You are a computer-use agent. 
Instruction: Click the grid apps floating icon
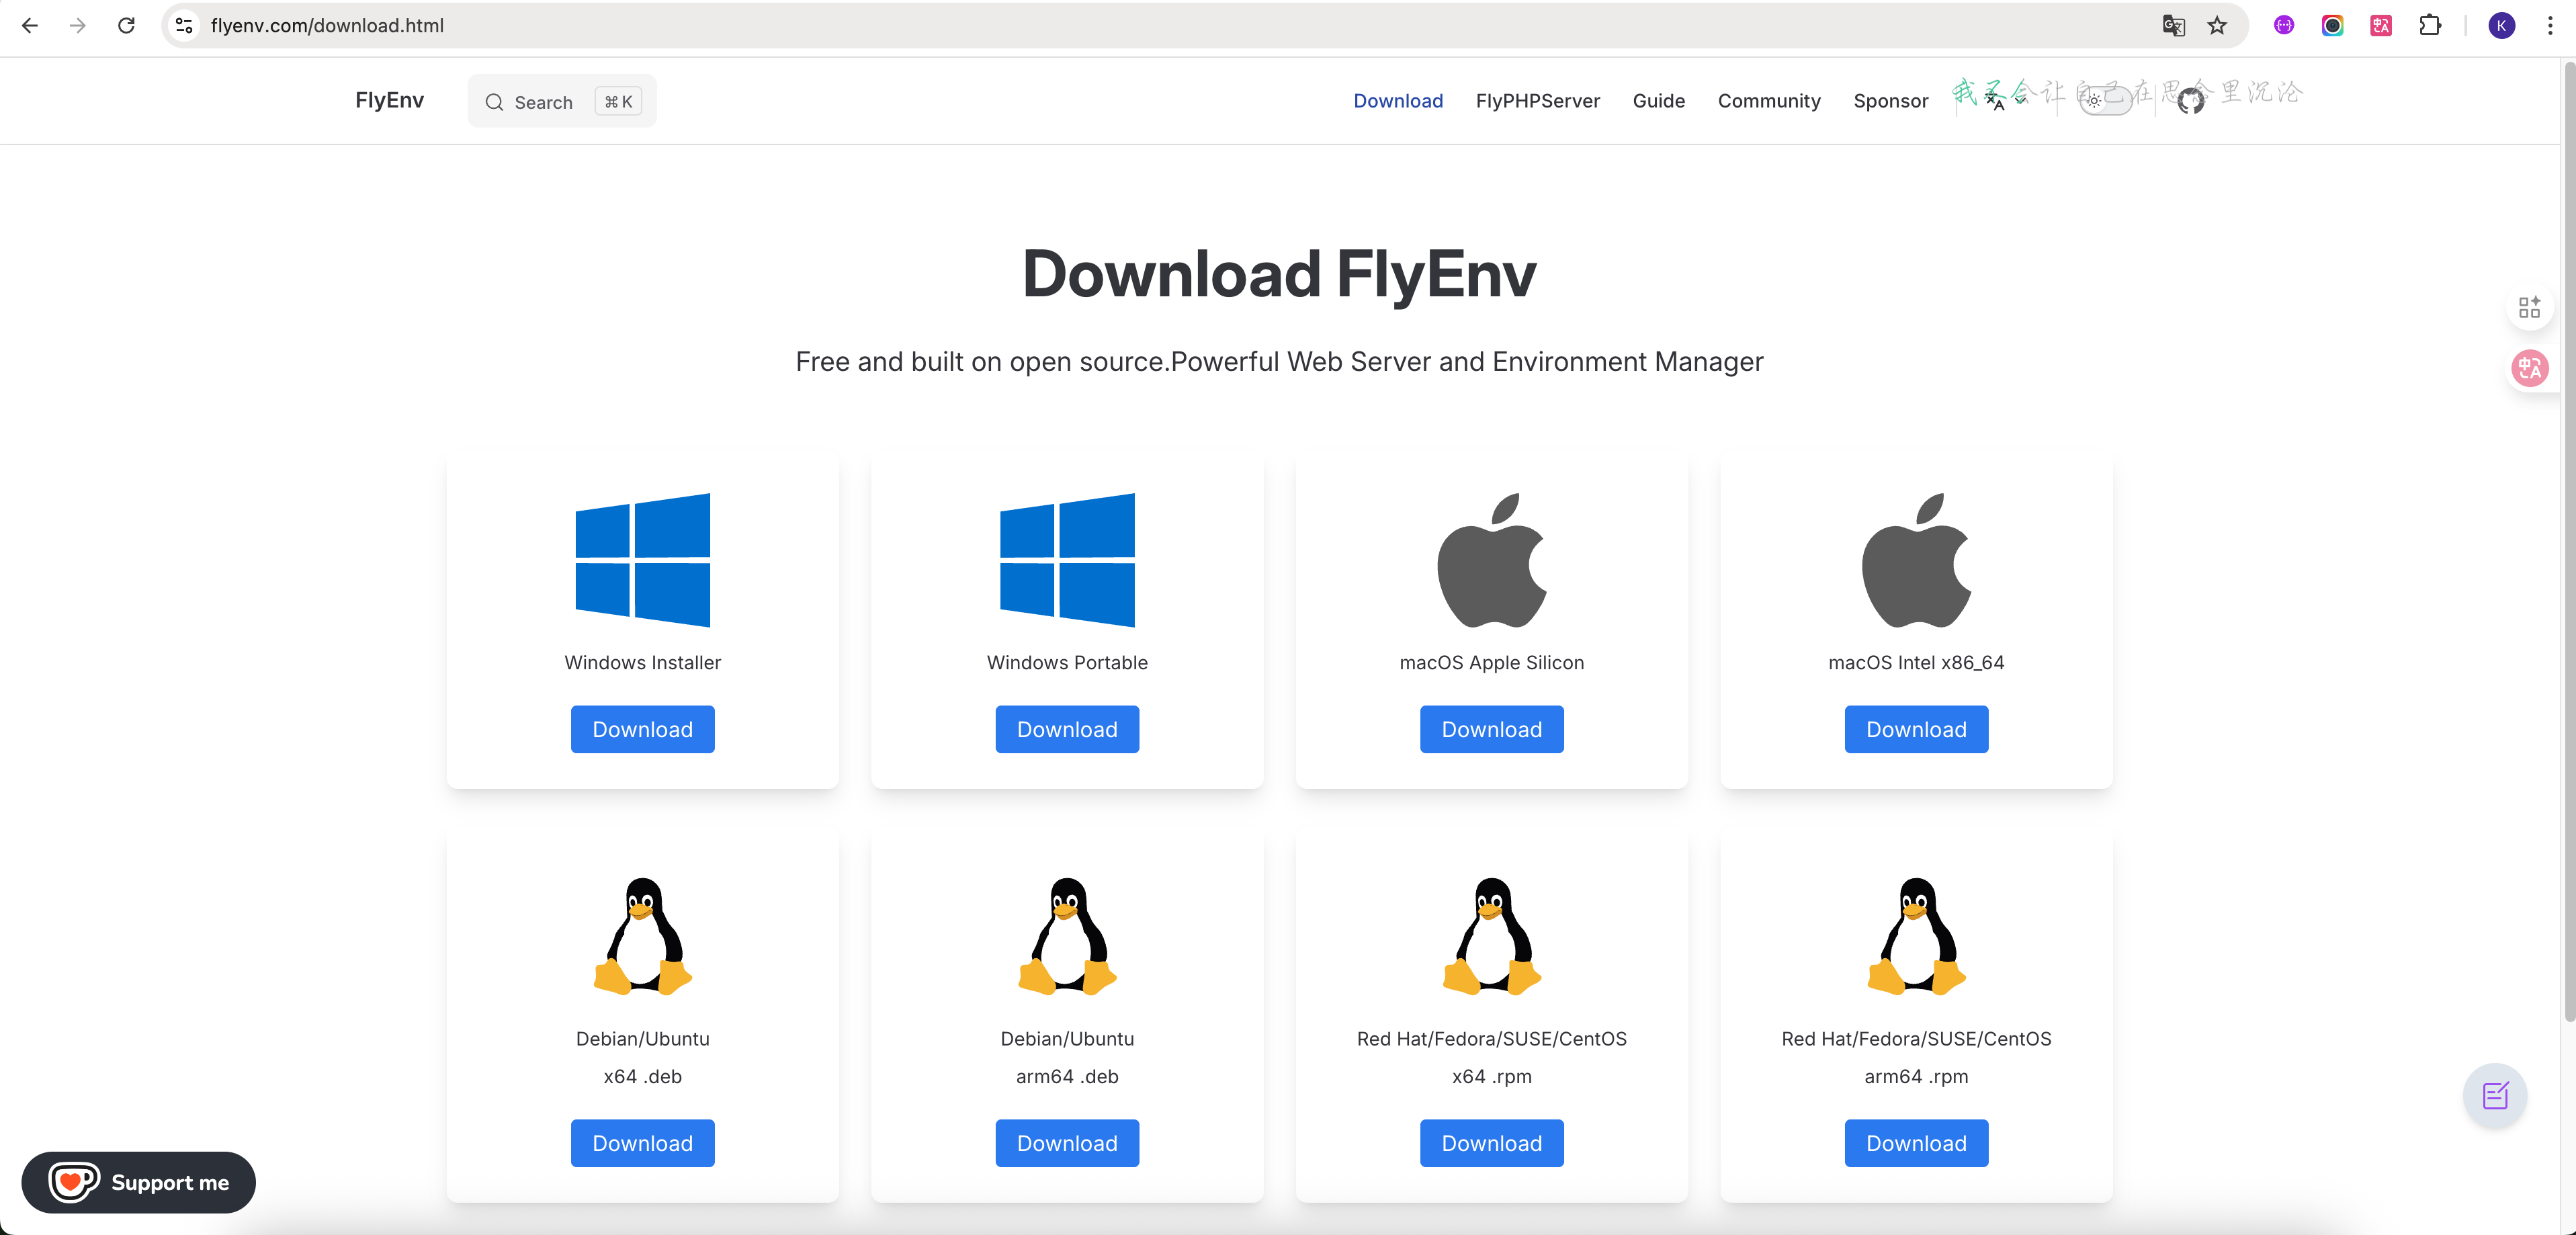[x=2529, y=307]
